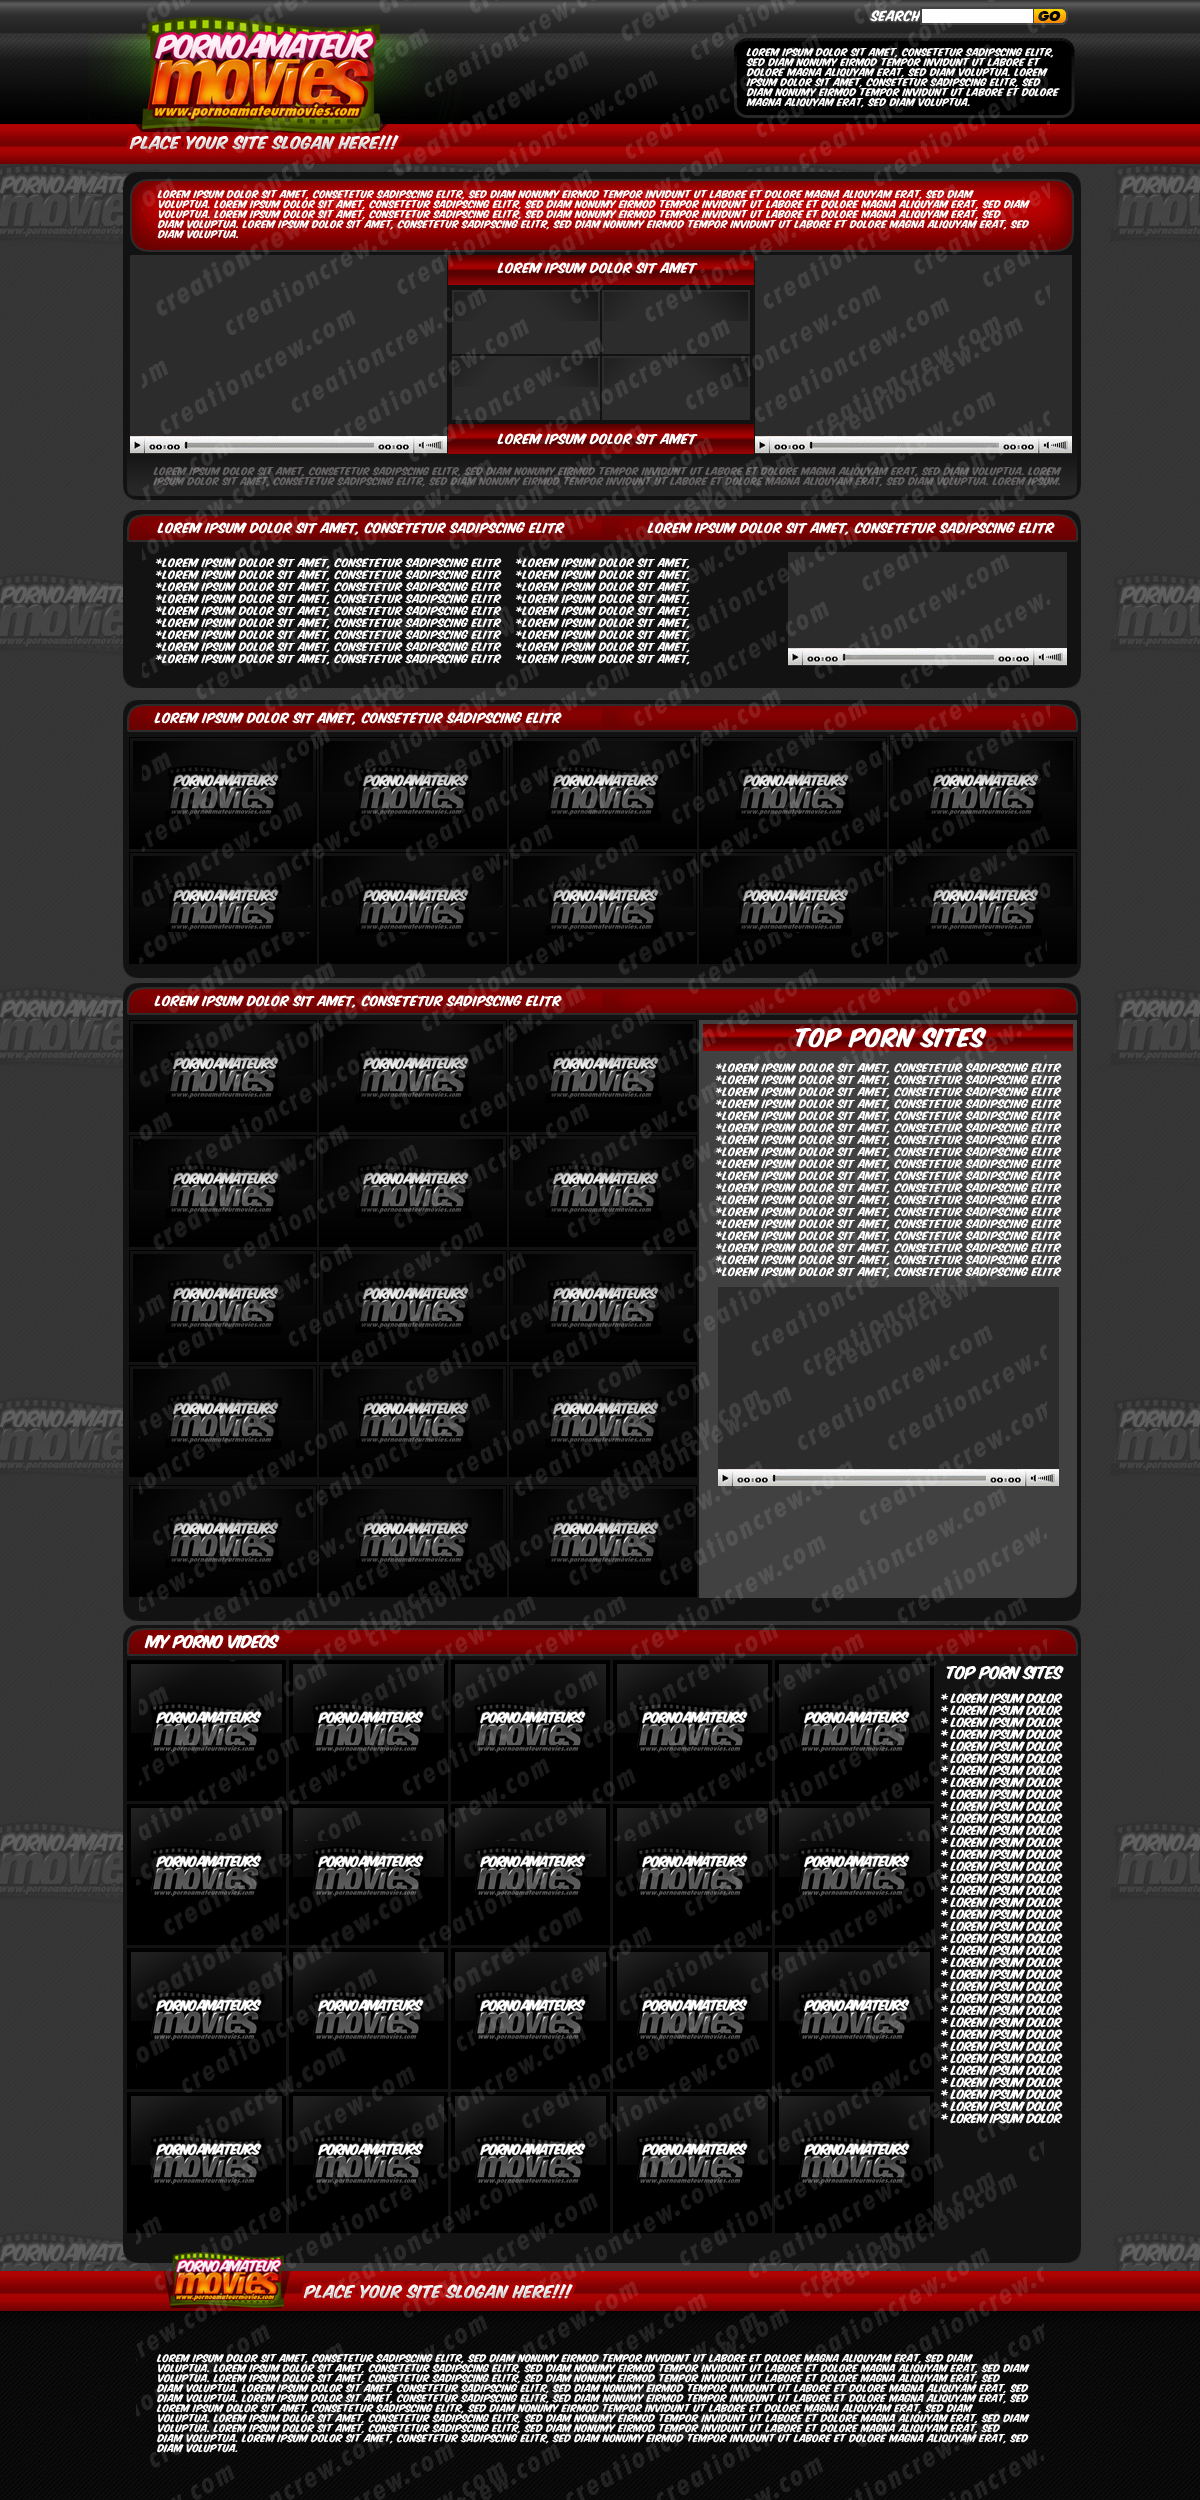Play the video beside the two-column link list
This screenshot has width=1200, height=2500.
[x=795, y=657]
